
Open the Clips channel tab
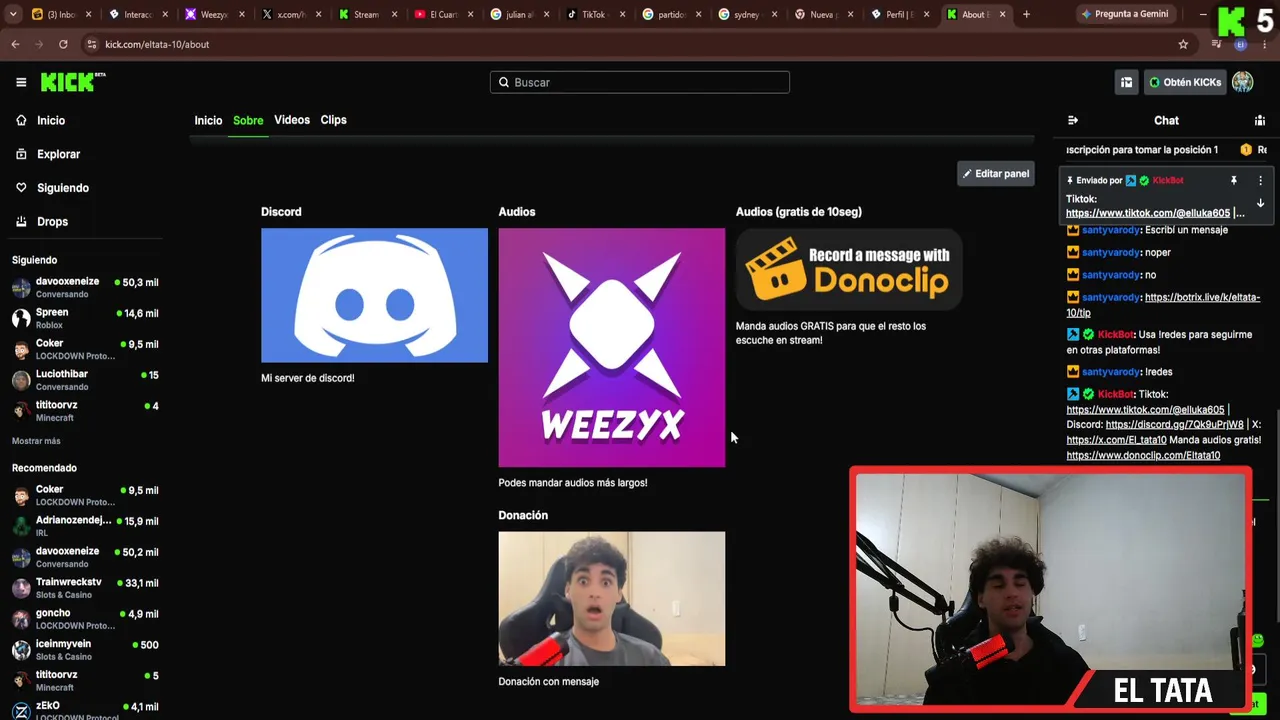(333, 120)
